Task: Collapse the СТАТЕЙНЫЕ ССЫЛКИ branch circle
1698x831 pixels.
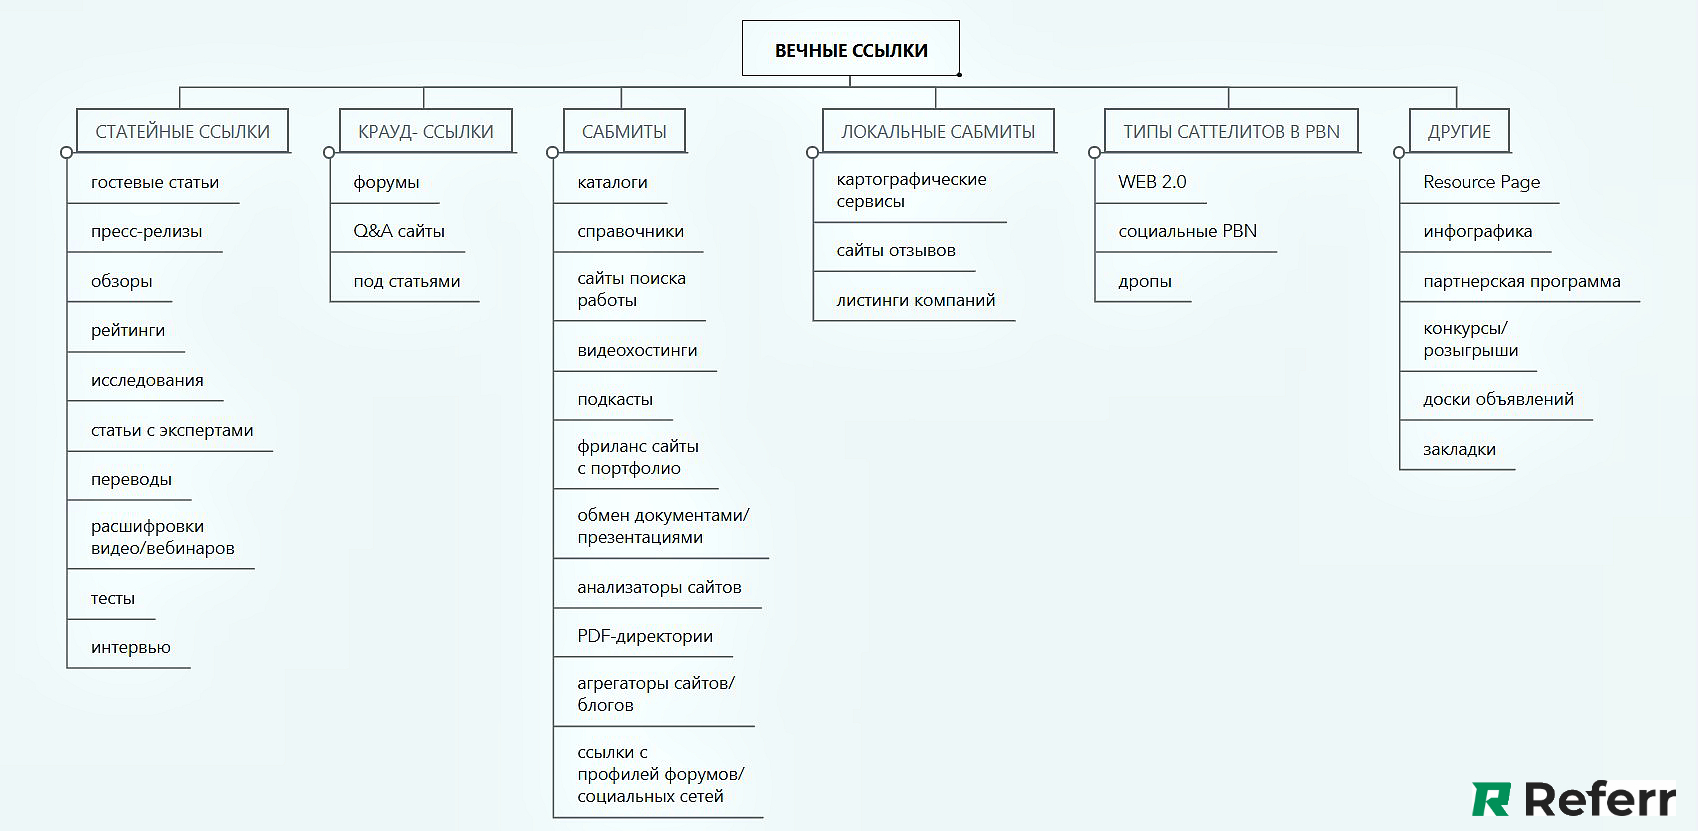Action: [66, 153]
